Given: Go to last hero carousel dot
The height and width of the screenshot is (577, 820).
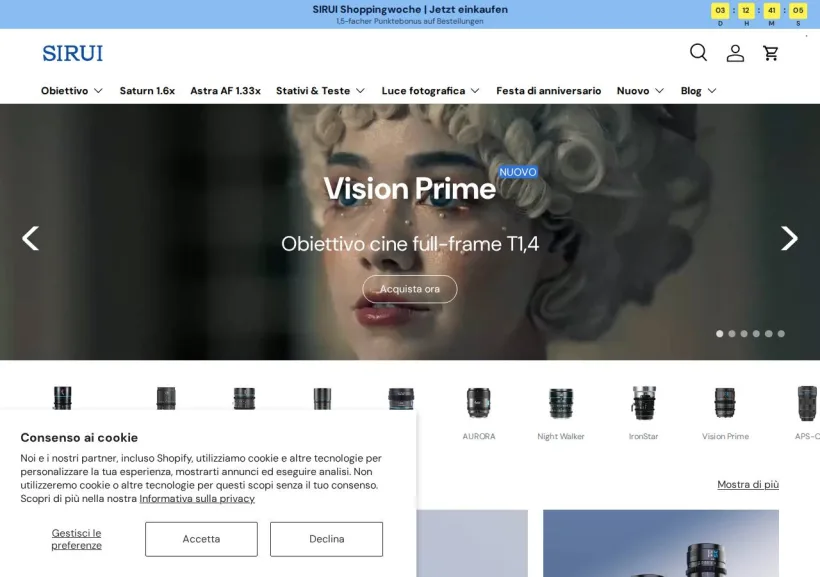Looking at the screenshot, I should coord(781,334).
